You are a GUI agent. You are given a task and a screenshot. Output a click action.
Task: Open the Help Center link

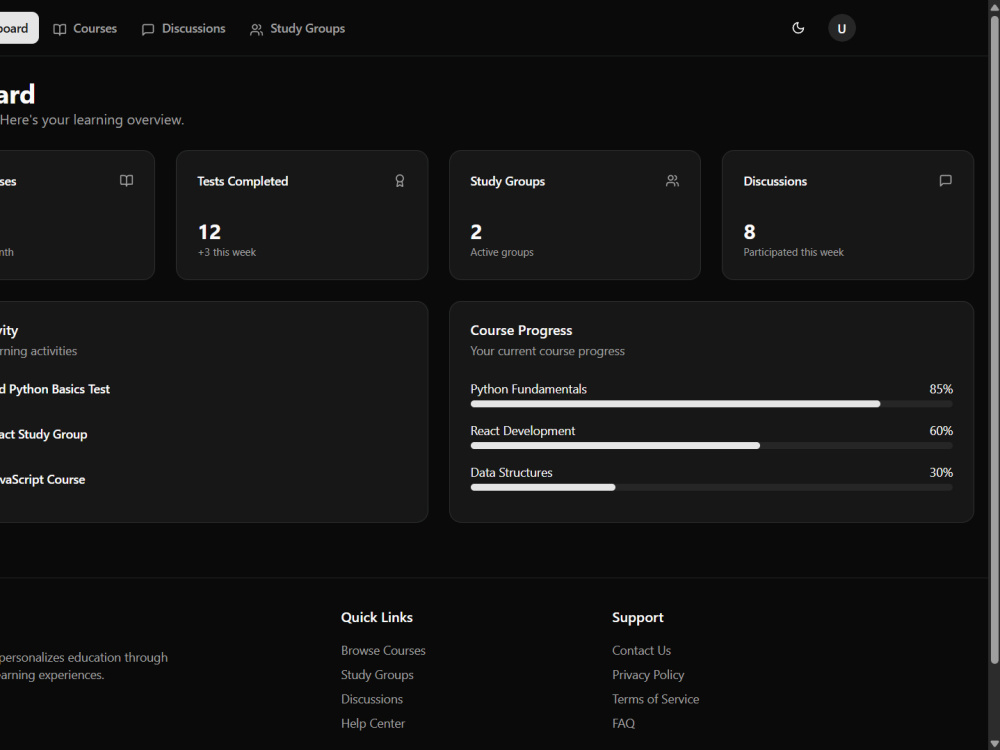tap(372, 723)
